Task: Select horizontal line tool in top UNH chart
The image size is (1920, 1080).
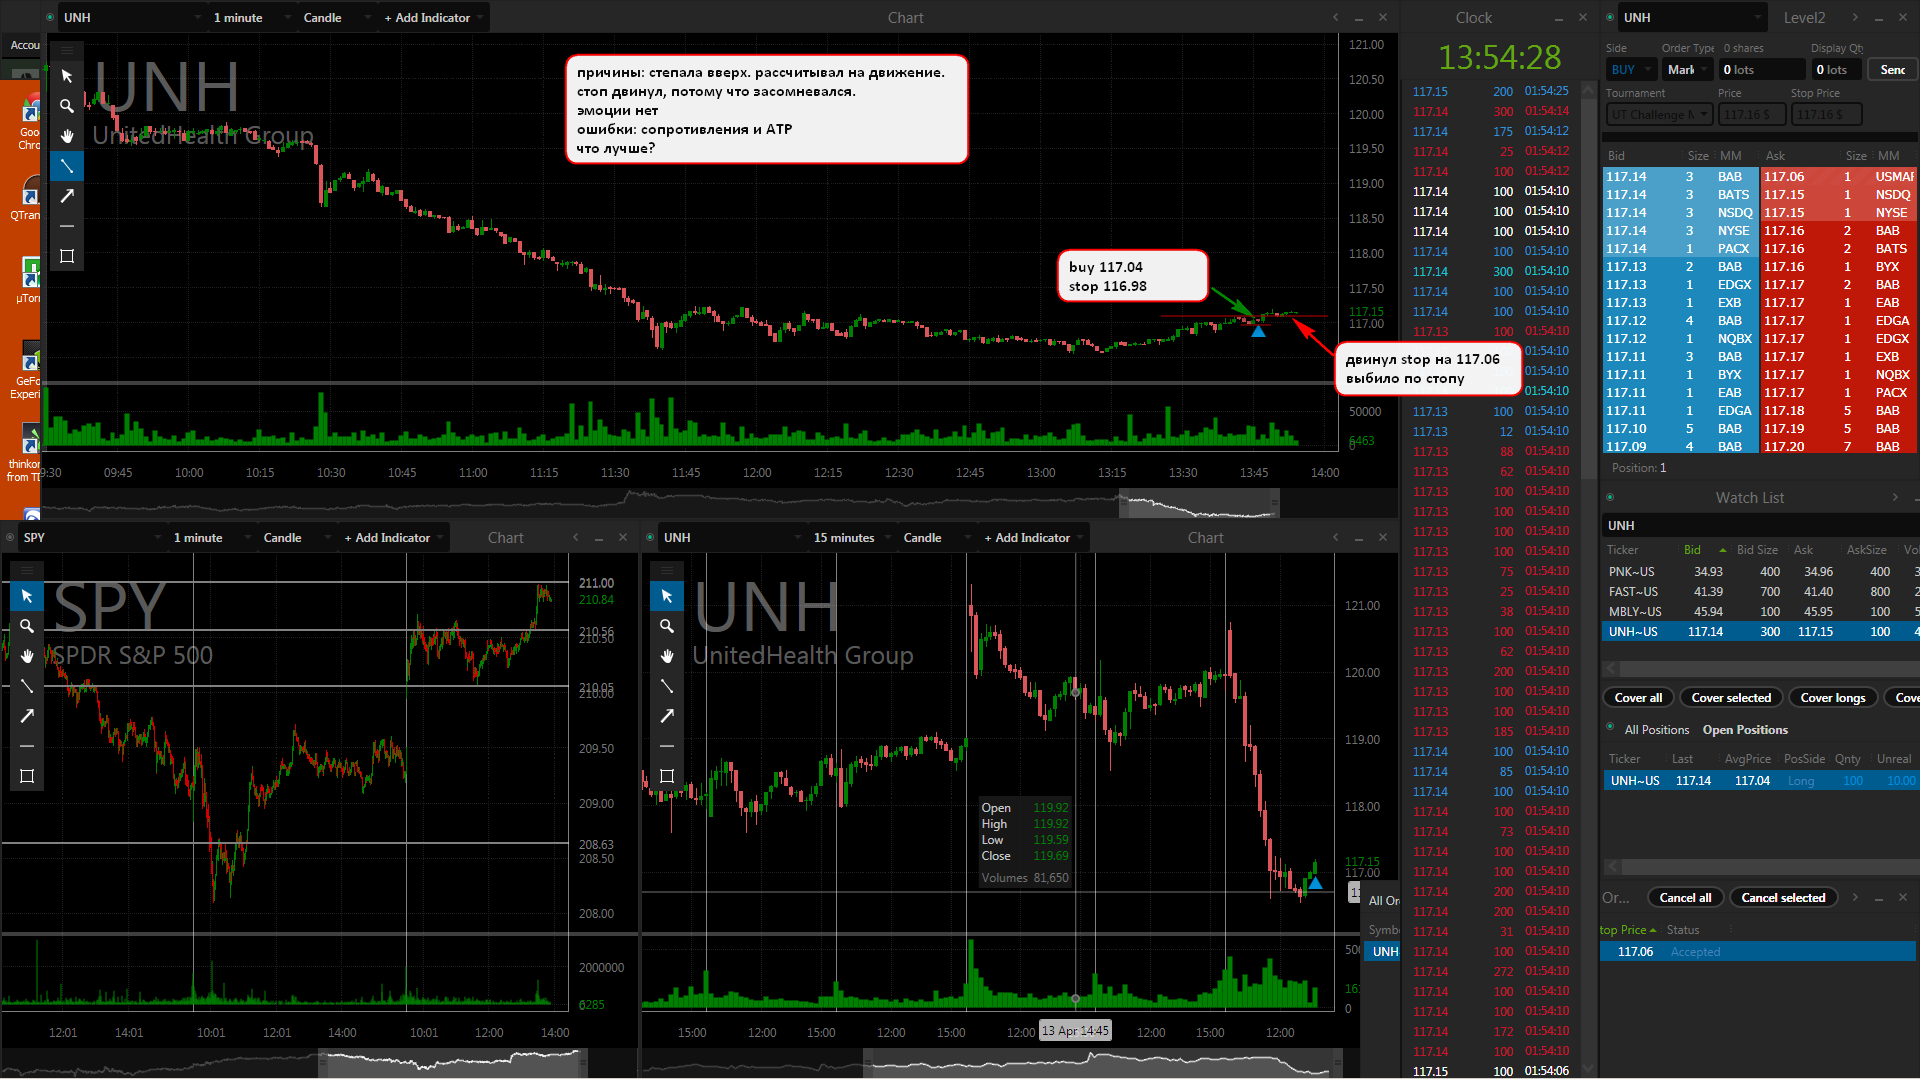Action: 67,226
